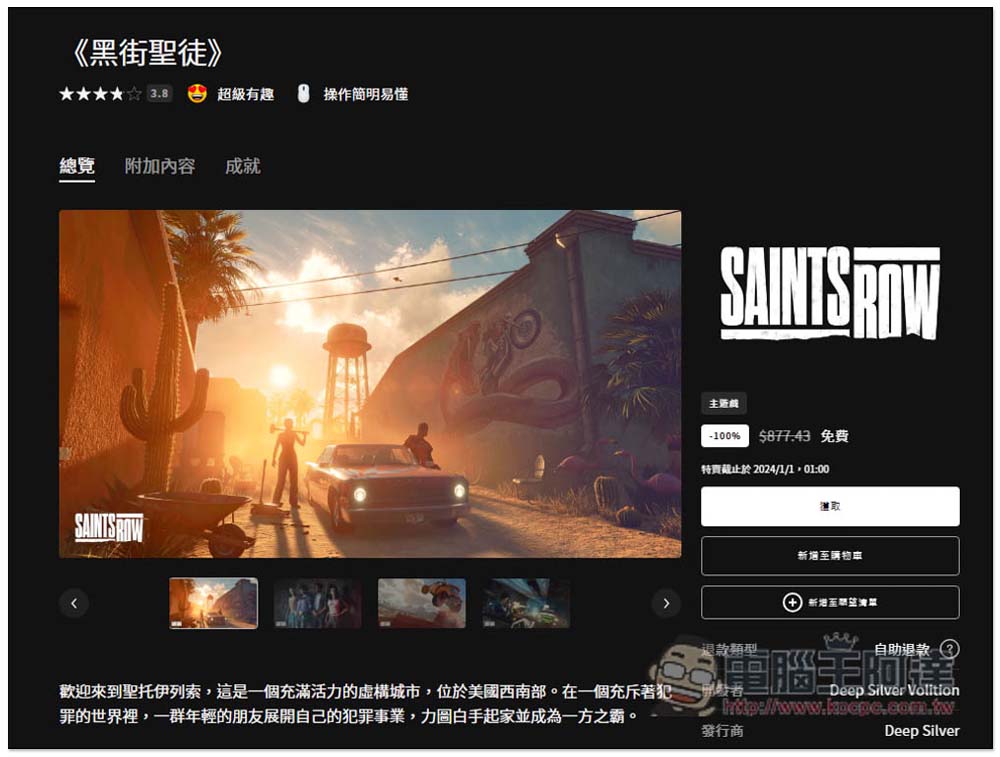The image size is (1000, 757).
Task: Click the 超級有趣 label
Action: 246,94
